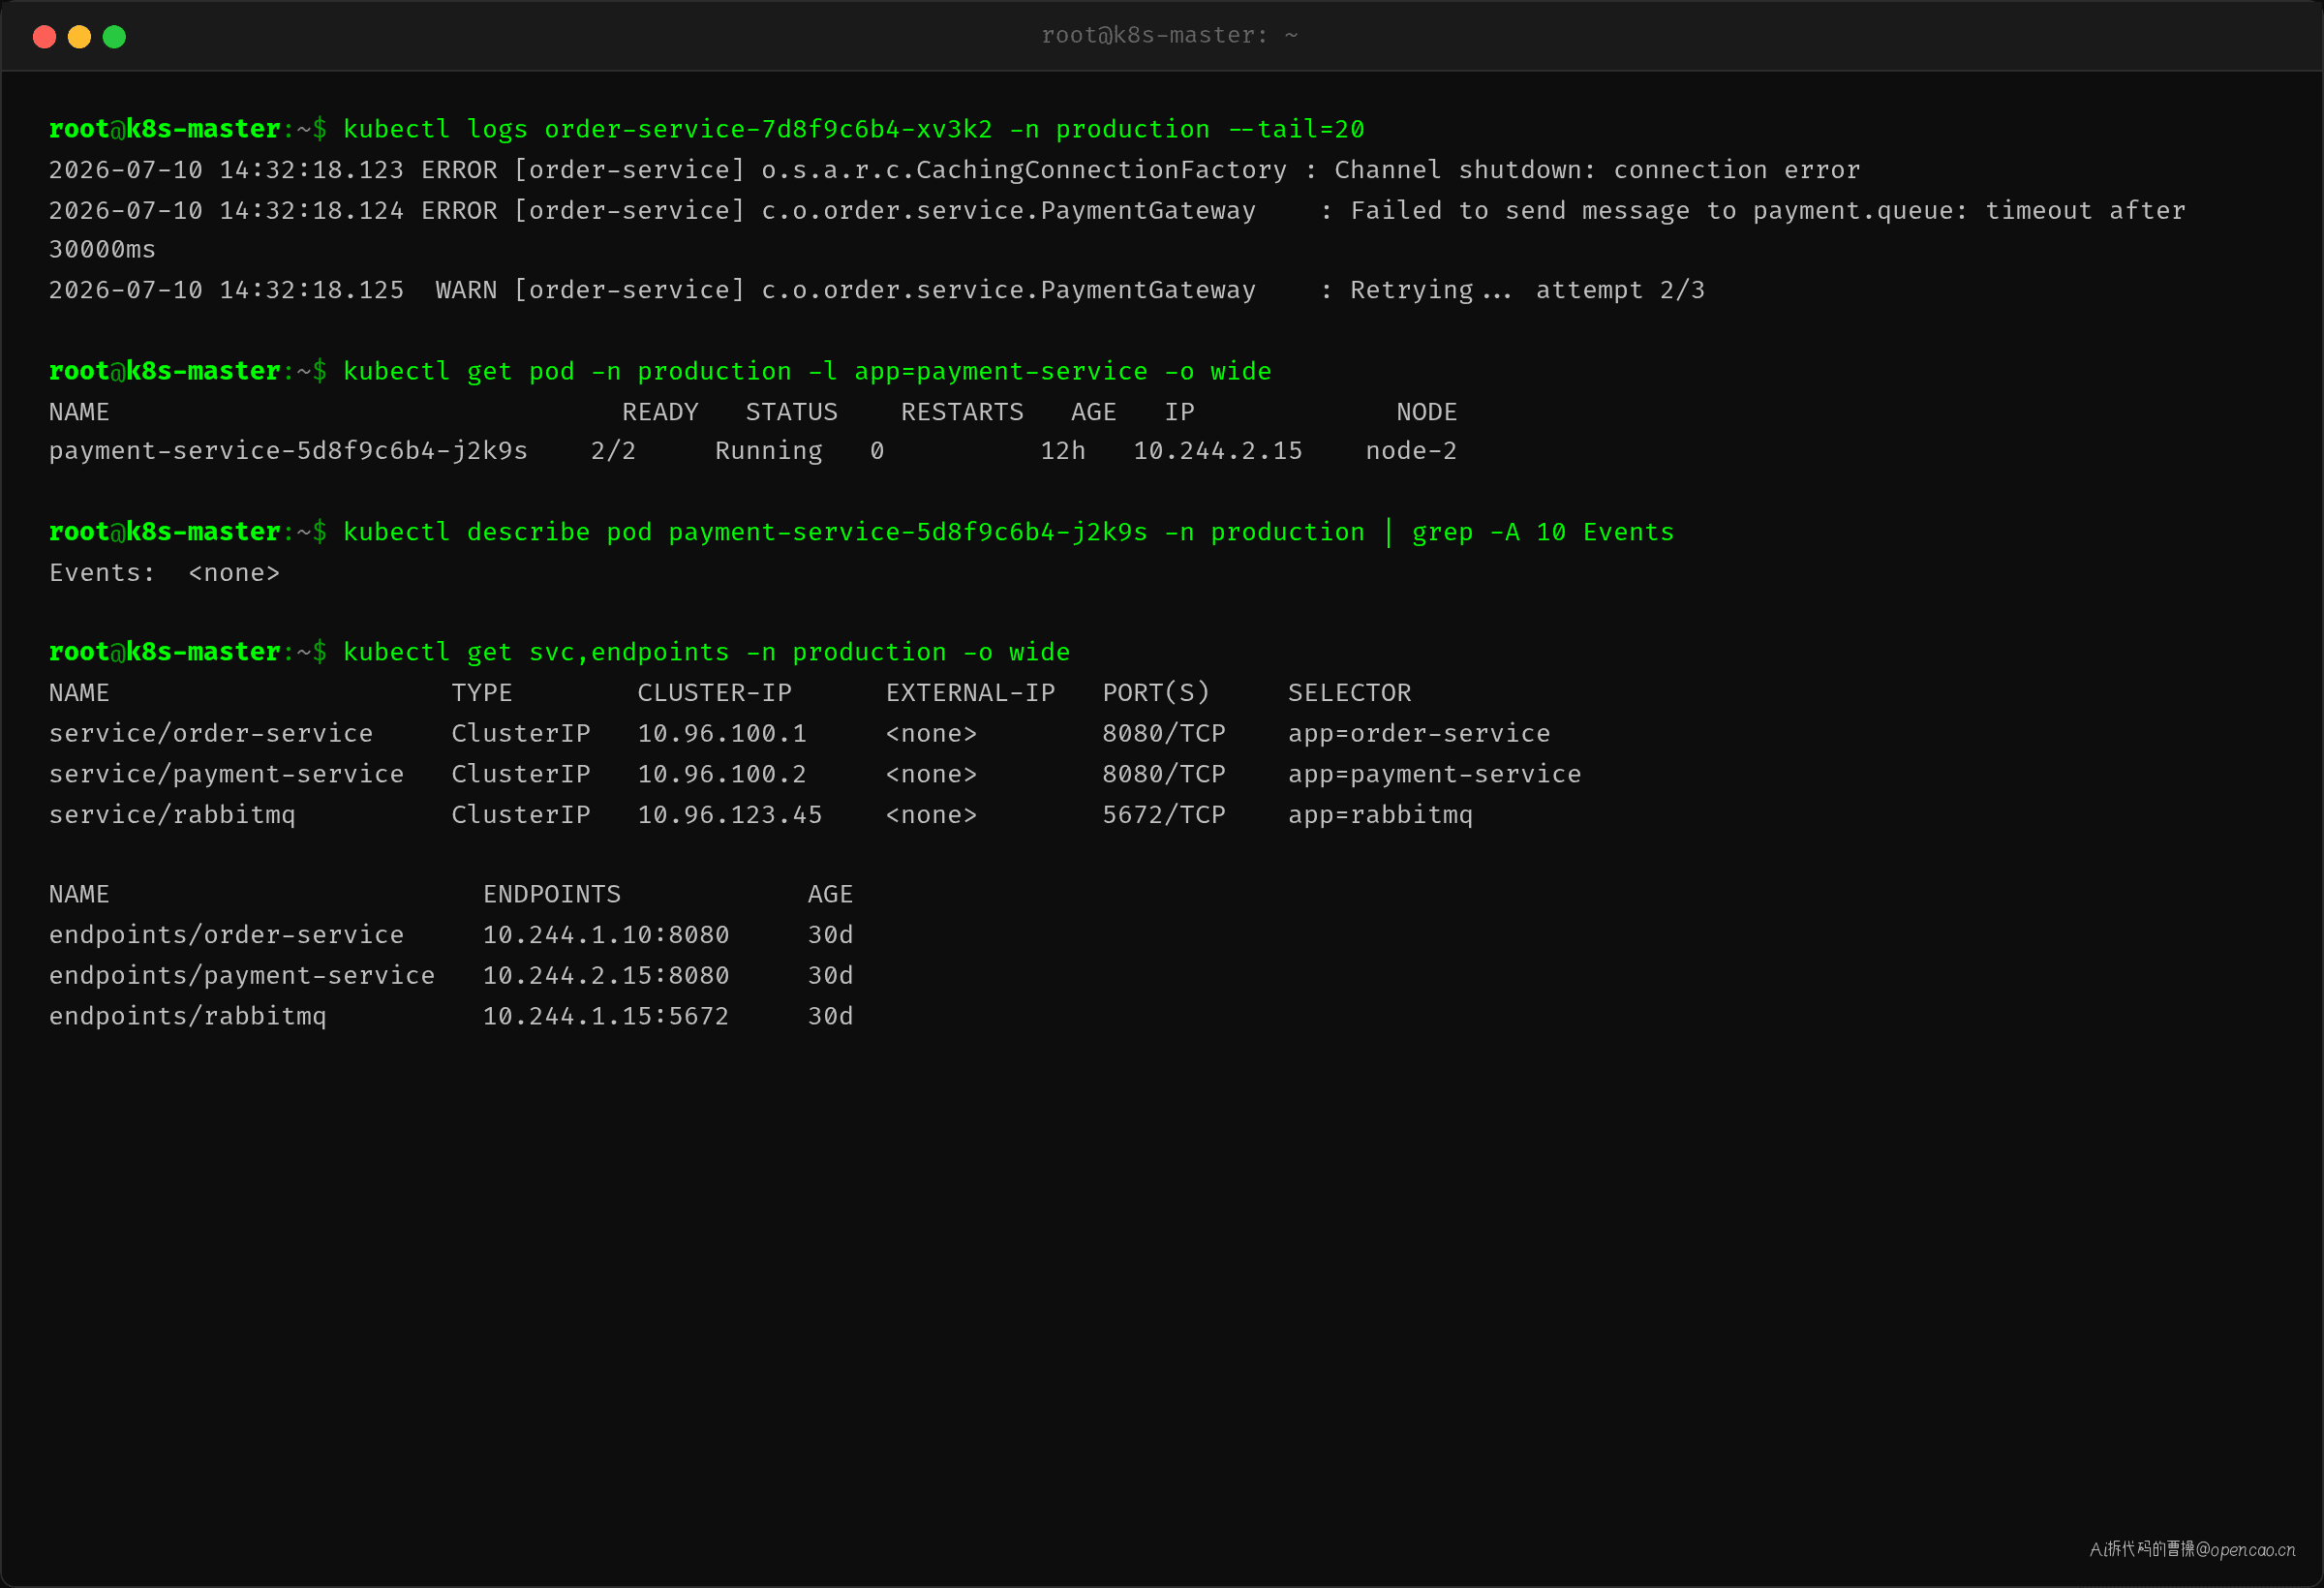Click the red close window button
Screen dimensions: 2324x1588
(44, 37)
